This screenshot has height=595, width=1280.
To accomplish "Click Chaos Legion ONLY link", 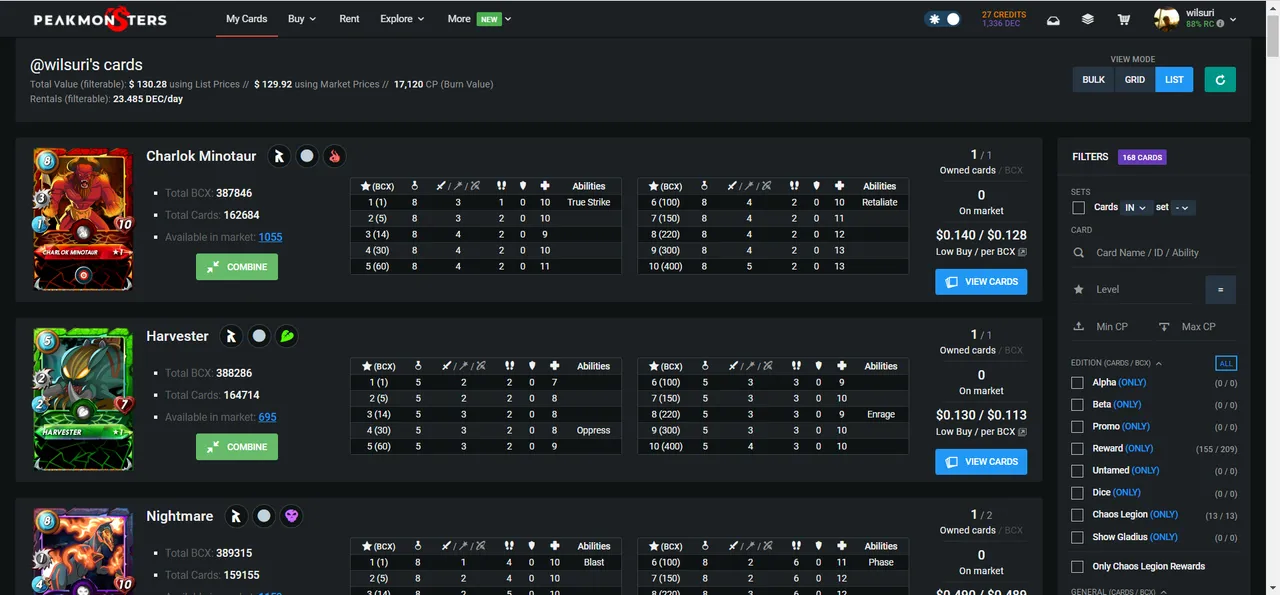I will (x=1164, y=515).
